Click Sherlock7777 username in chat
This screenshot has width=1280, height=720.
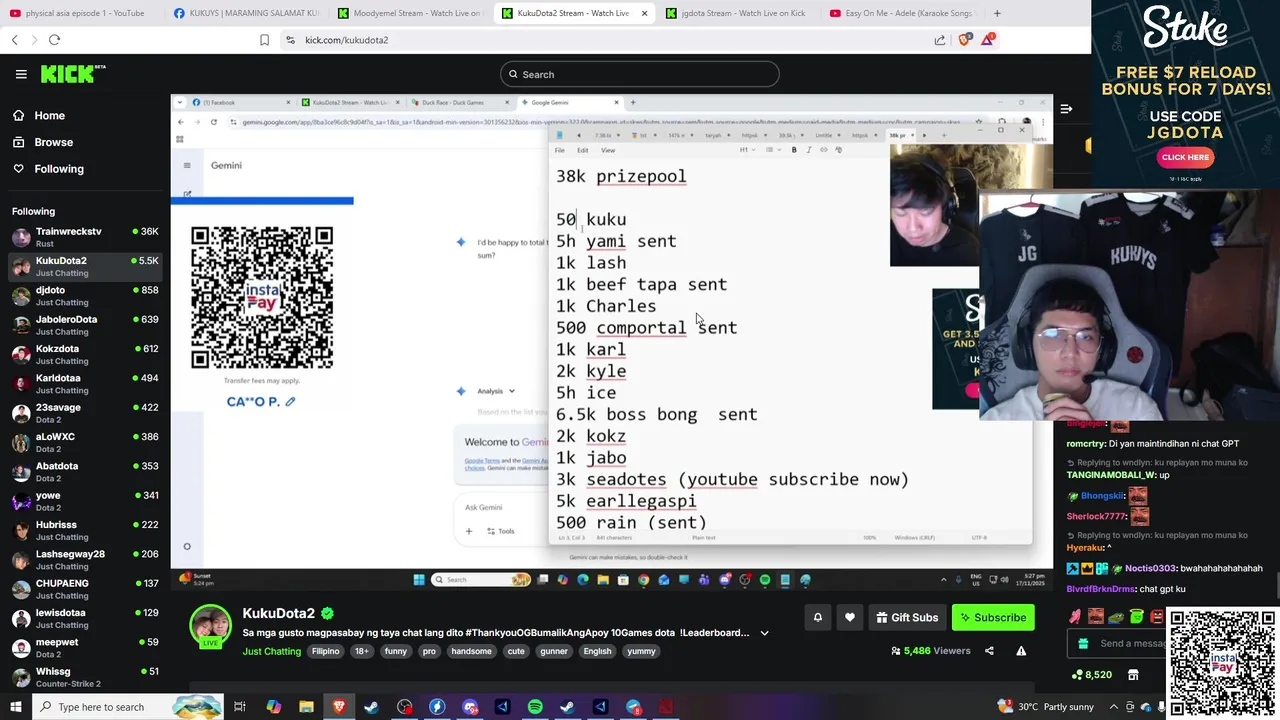(1096, 516)
